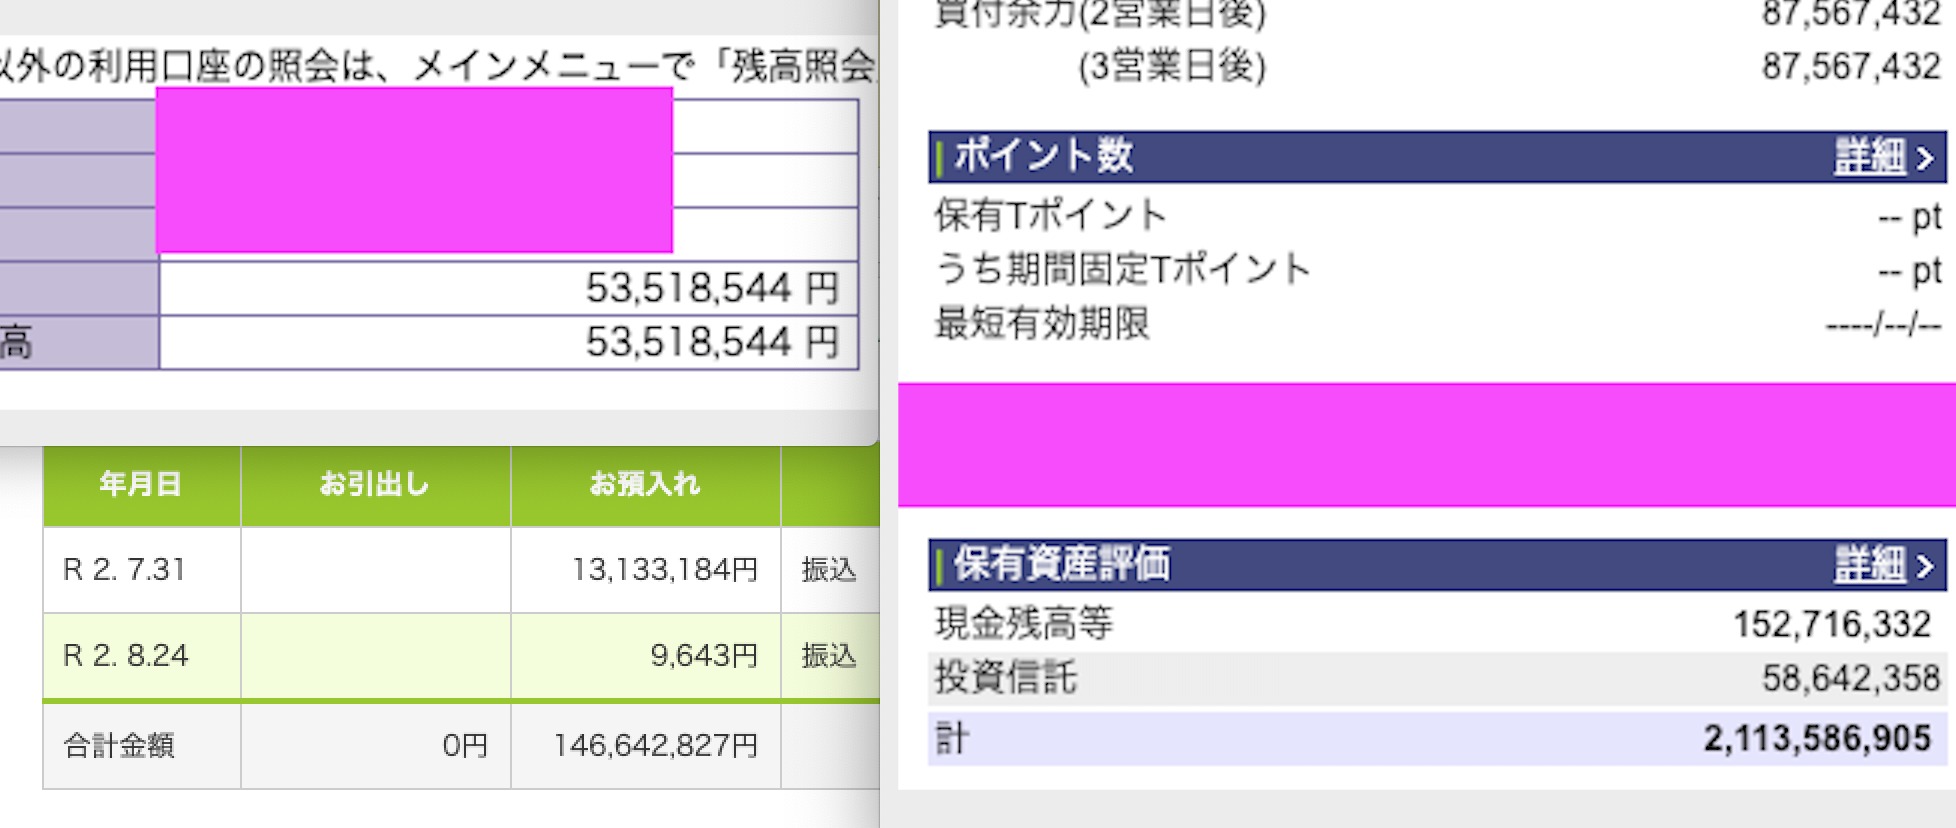
Task: Select the 合計金額 label cell
Action: 141,745
